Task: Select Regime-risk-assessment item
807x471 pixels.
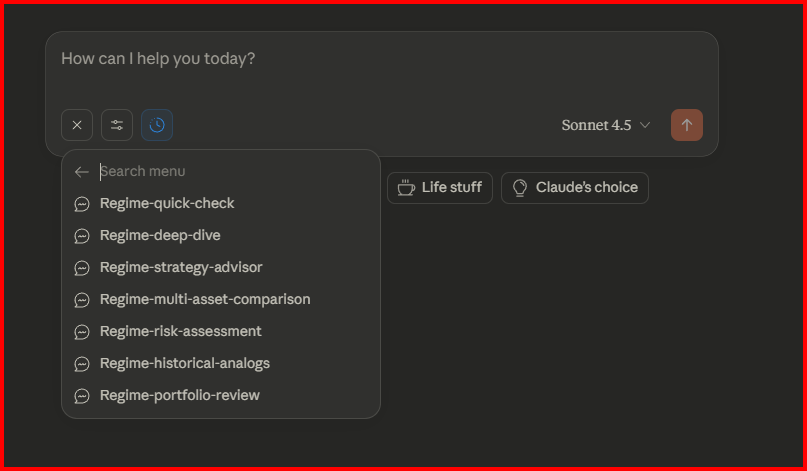Action: pyautogui.click(x=180, y=331)
